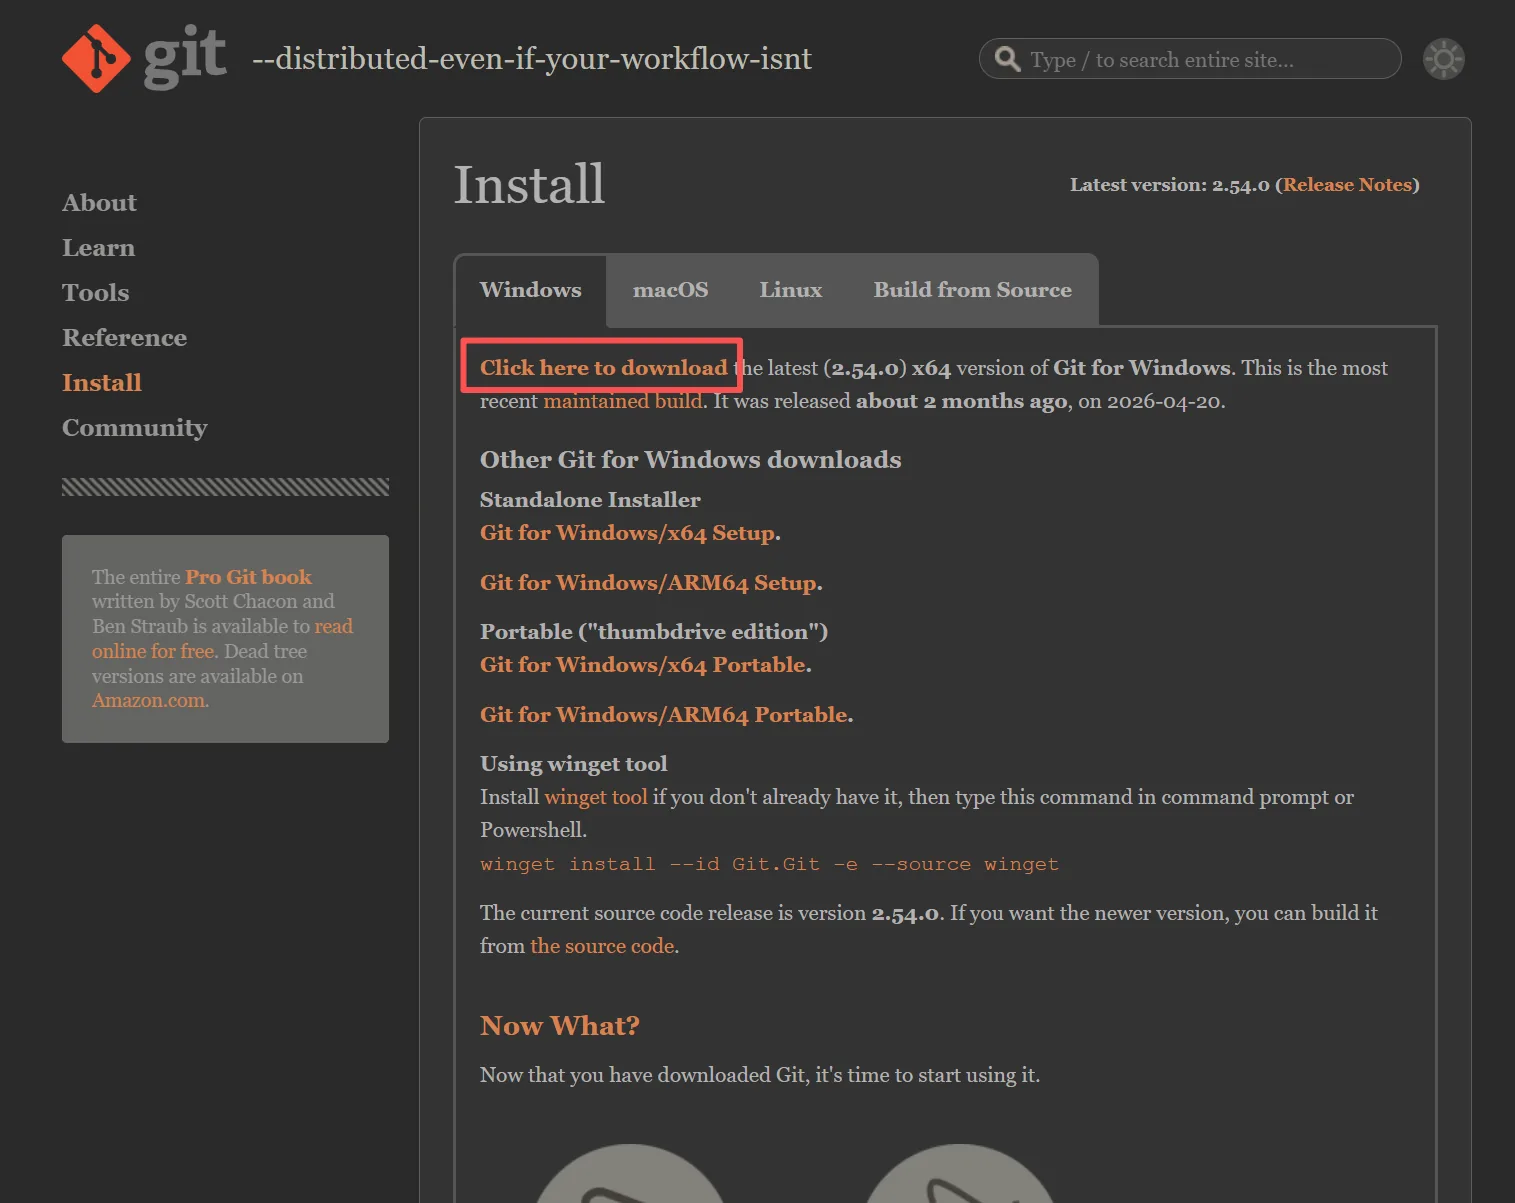Click the 'Click here to download' link
Viewport: 1515px width, 1203px height.
pyautogui.click(x=603, y=368)
